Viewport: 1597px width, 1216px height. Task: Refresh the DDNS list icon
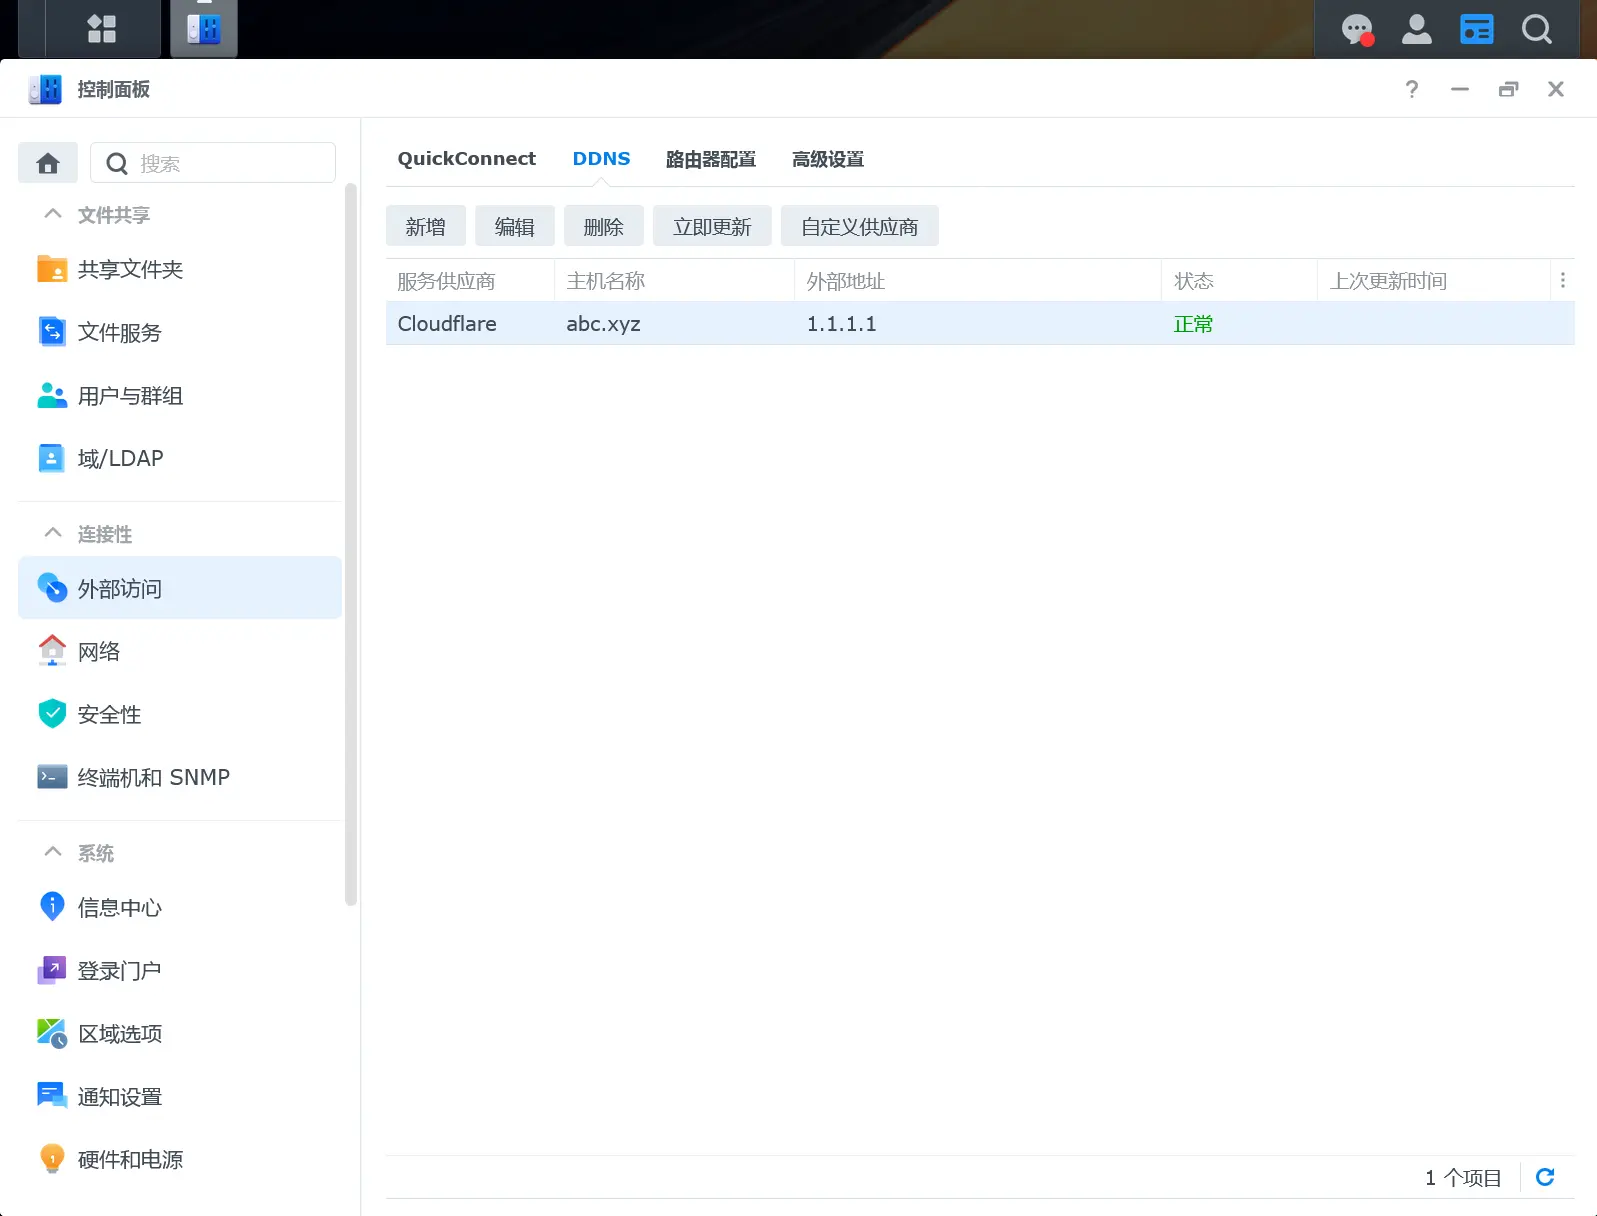tap(1545, 1177)
